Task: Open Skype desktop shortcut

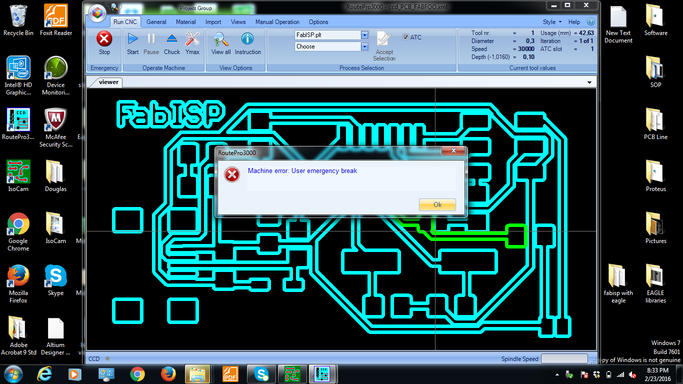Action: click(56, 280)
